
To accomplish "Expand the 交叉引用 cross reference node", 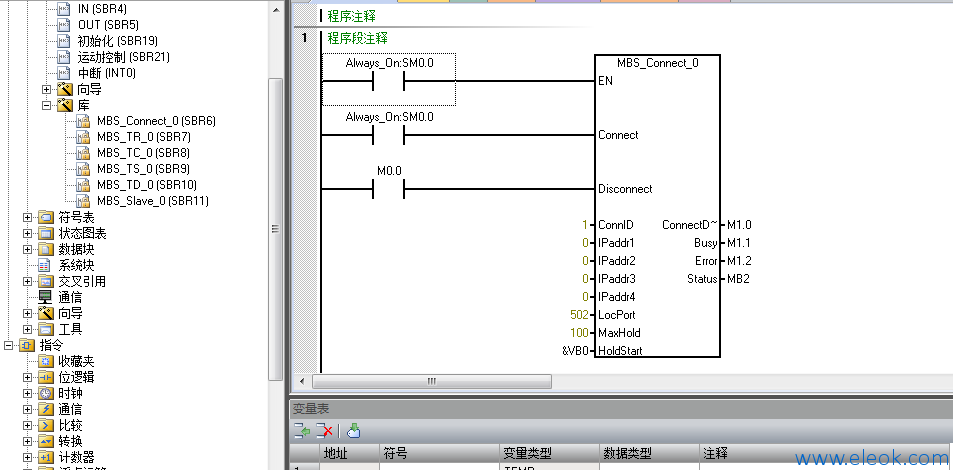I will tap(27, 282).
